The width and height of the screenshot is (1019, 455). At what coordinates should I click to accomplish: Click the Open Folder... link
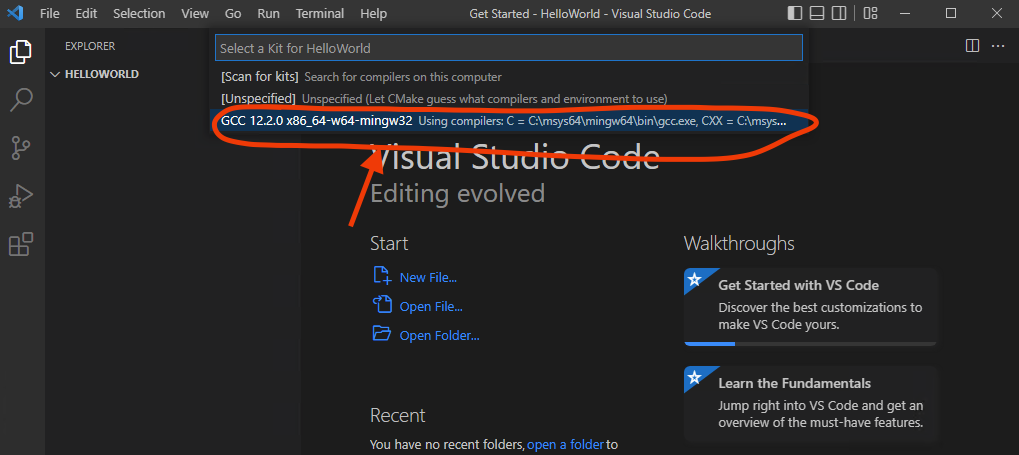[440, 336]
